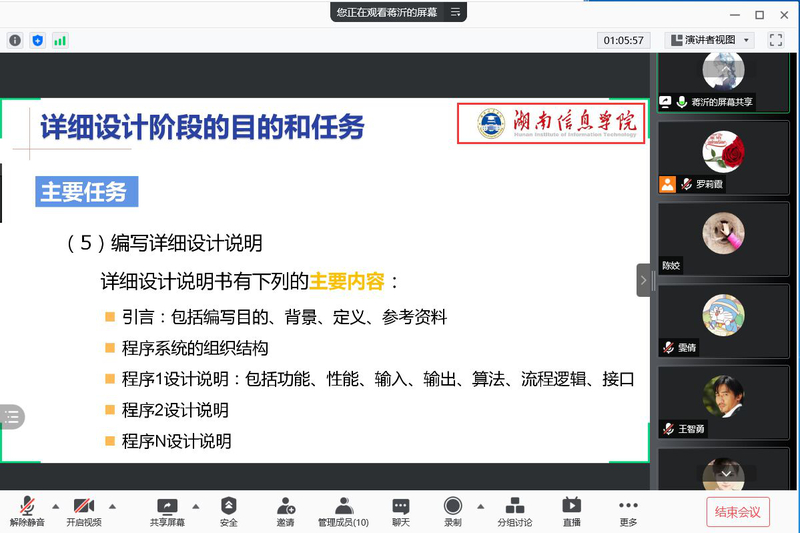
Task: Open the 更多 more options
Action: pos(628,511)
